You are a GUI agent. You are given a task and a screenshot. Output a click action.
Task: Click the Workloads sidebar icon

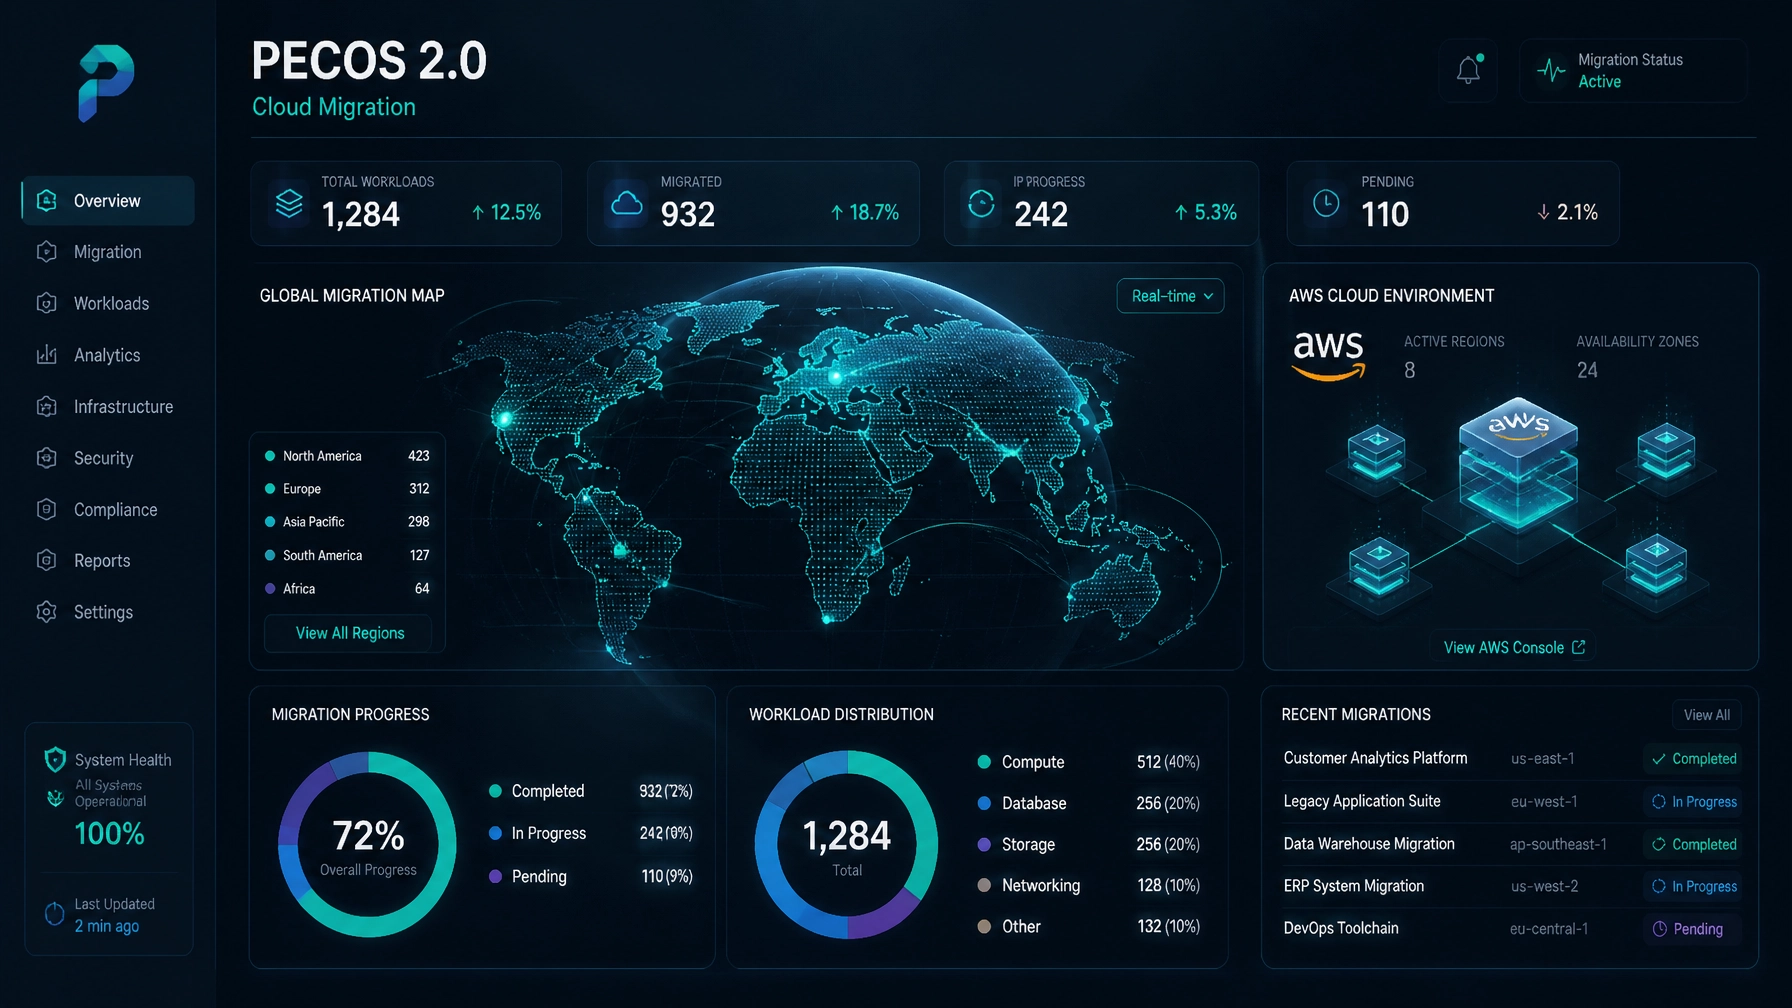(x=47, y=303)
